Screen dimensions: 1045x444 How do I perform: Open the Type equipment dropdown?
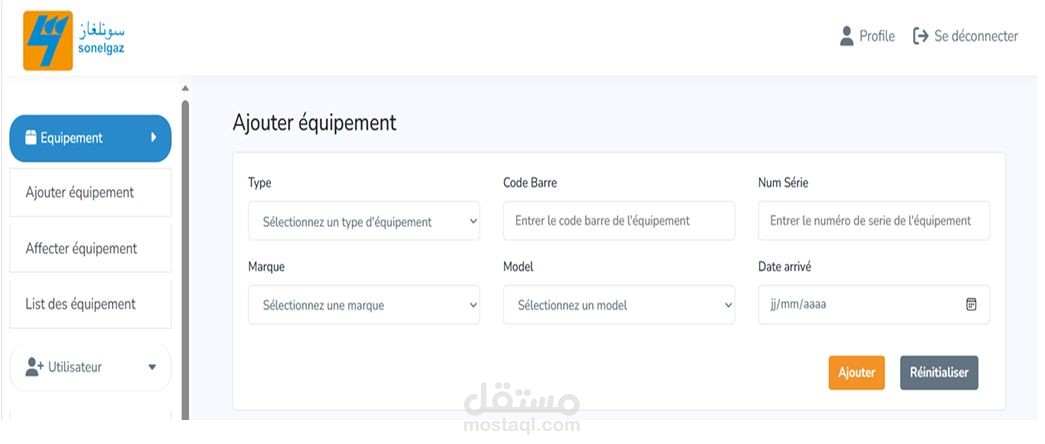coord(364,221)
